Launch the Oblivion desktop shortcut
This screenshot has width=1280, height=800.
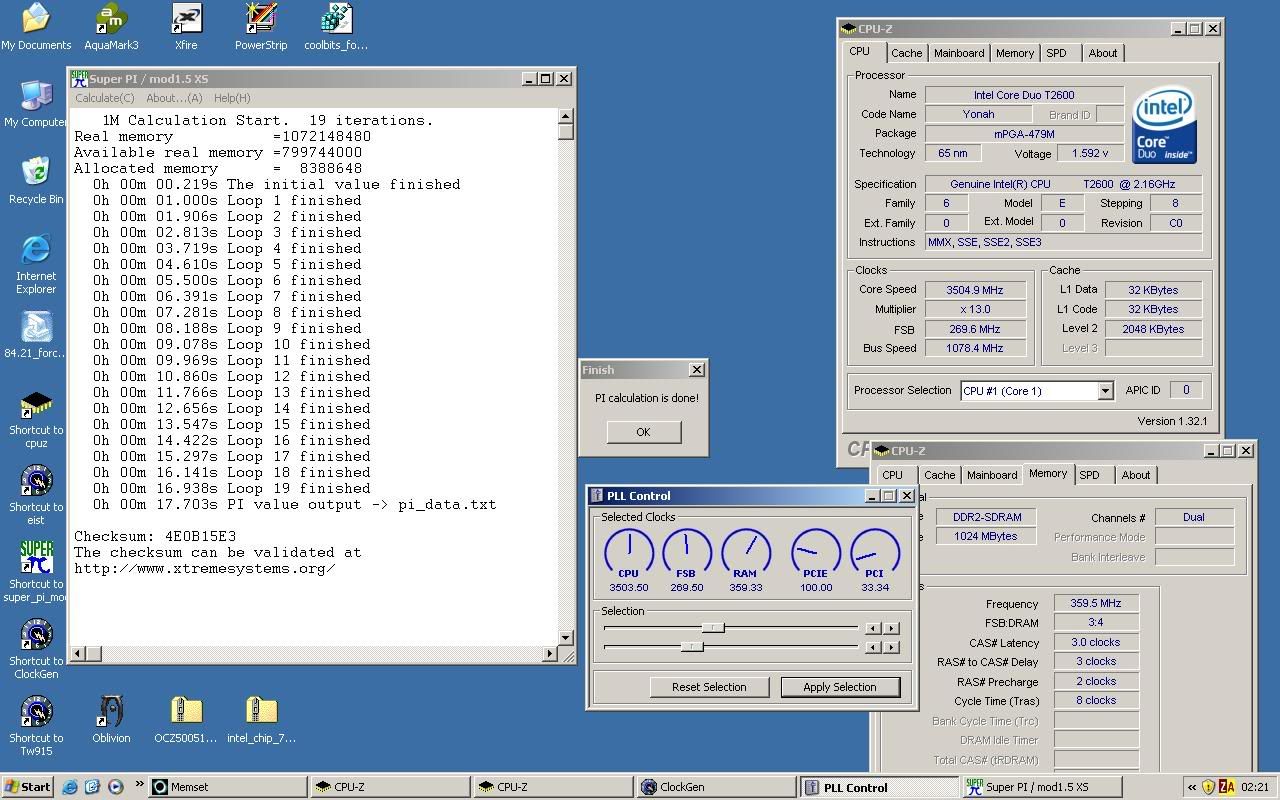[x=111, y=720]
